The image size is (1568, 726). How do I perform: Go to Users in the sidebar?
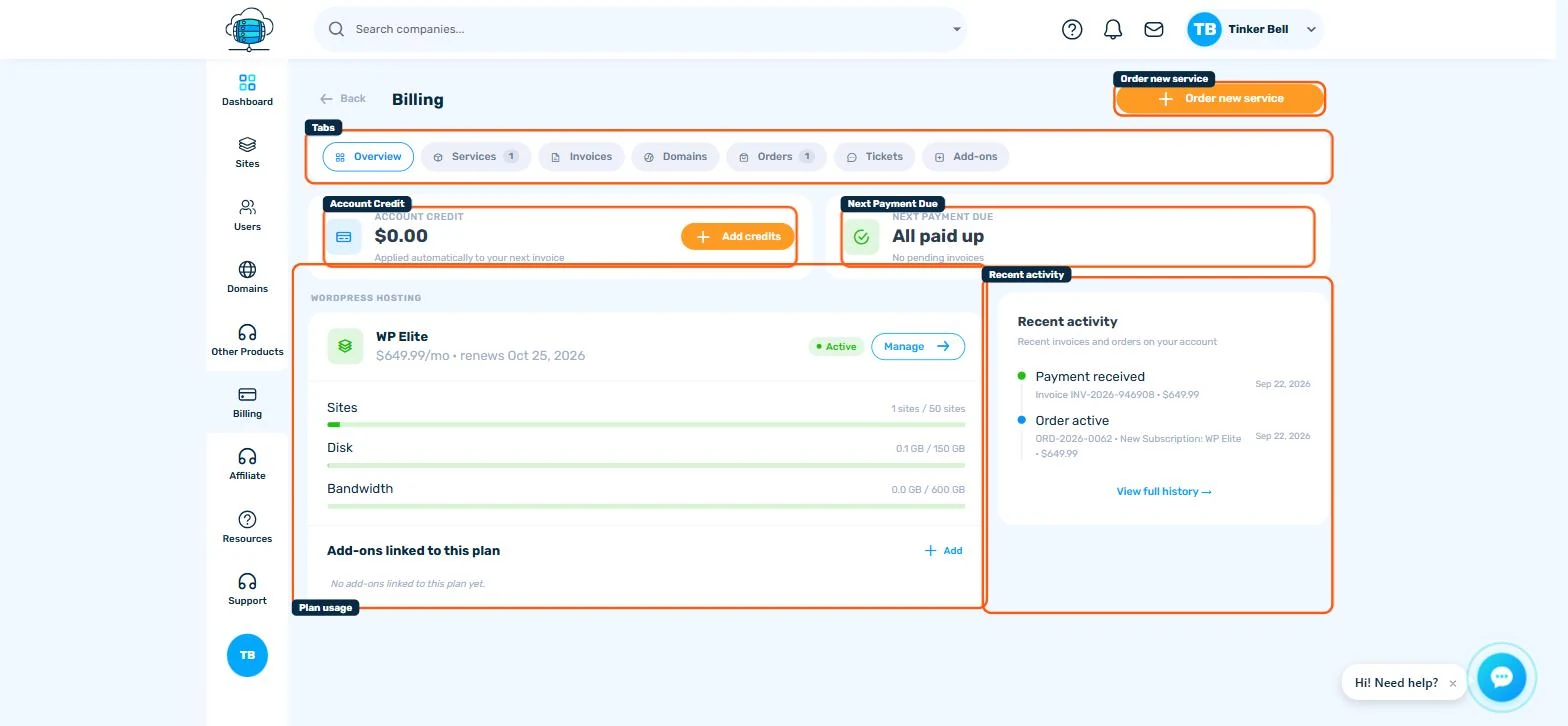click(247, 215)
